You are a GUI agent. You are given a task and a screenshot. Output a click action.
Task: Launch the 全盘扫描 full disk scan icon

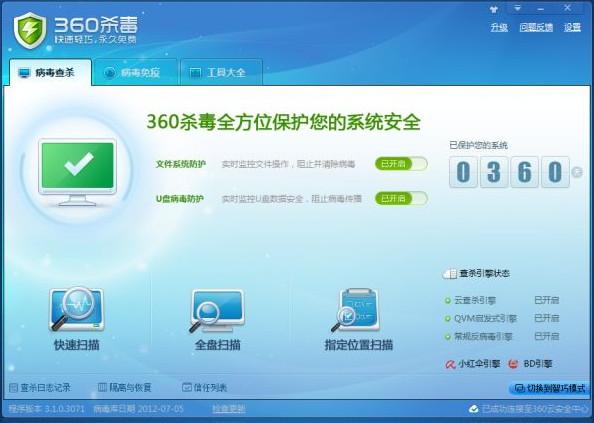(217, 311)
